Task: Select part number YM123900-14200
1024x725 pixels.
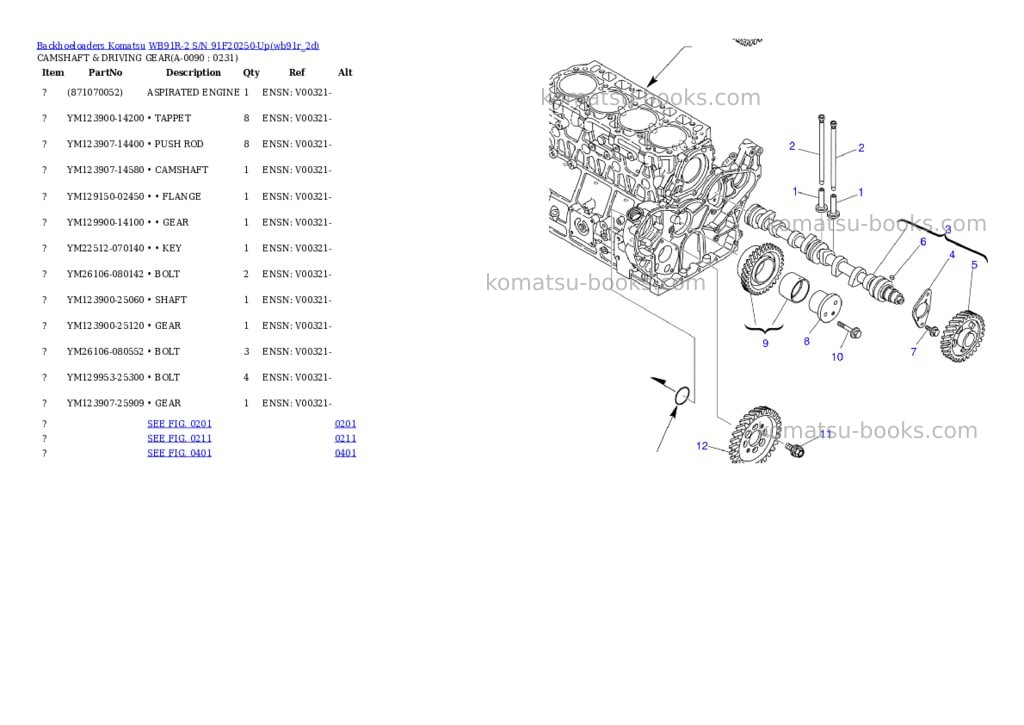Action: pyautogui.click(x=105, y=118)
